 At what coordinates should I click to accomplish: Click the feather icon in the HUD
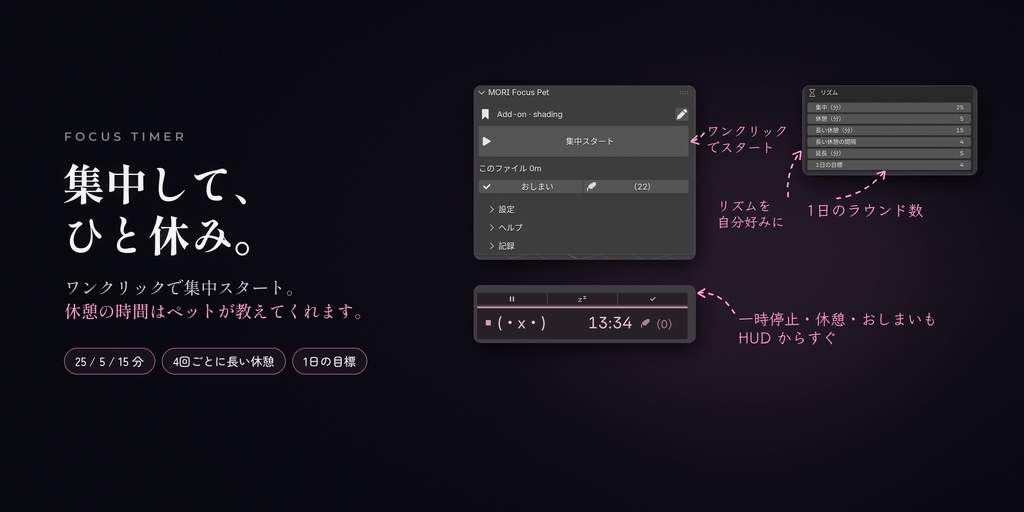(x=645, y=323)
